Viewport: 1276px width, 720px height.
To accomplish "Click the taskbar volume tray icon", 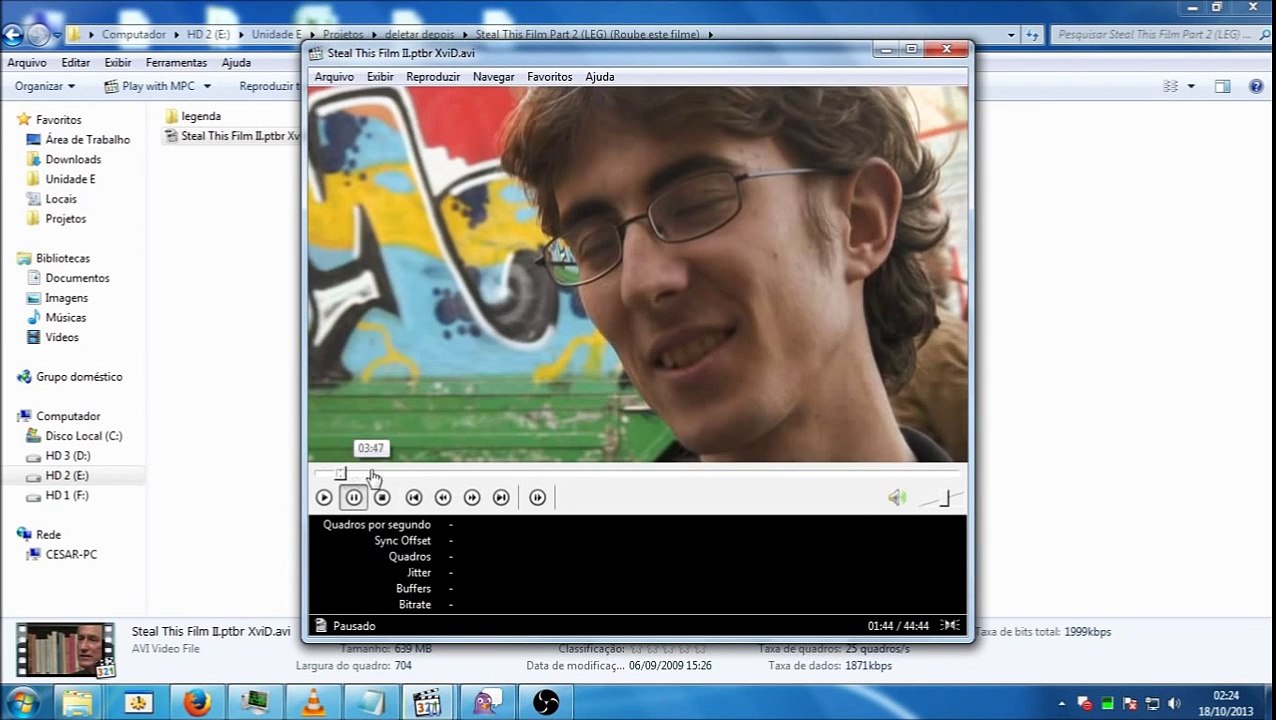I will pos(1174,703).
